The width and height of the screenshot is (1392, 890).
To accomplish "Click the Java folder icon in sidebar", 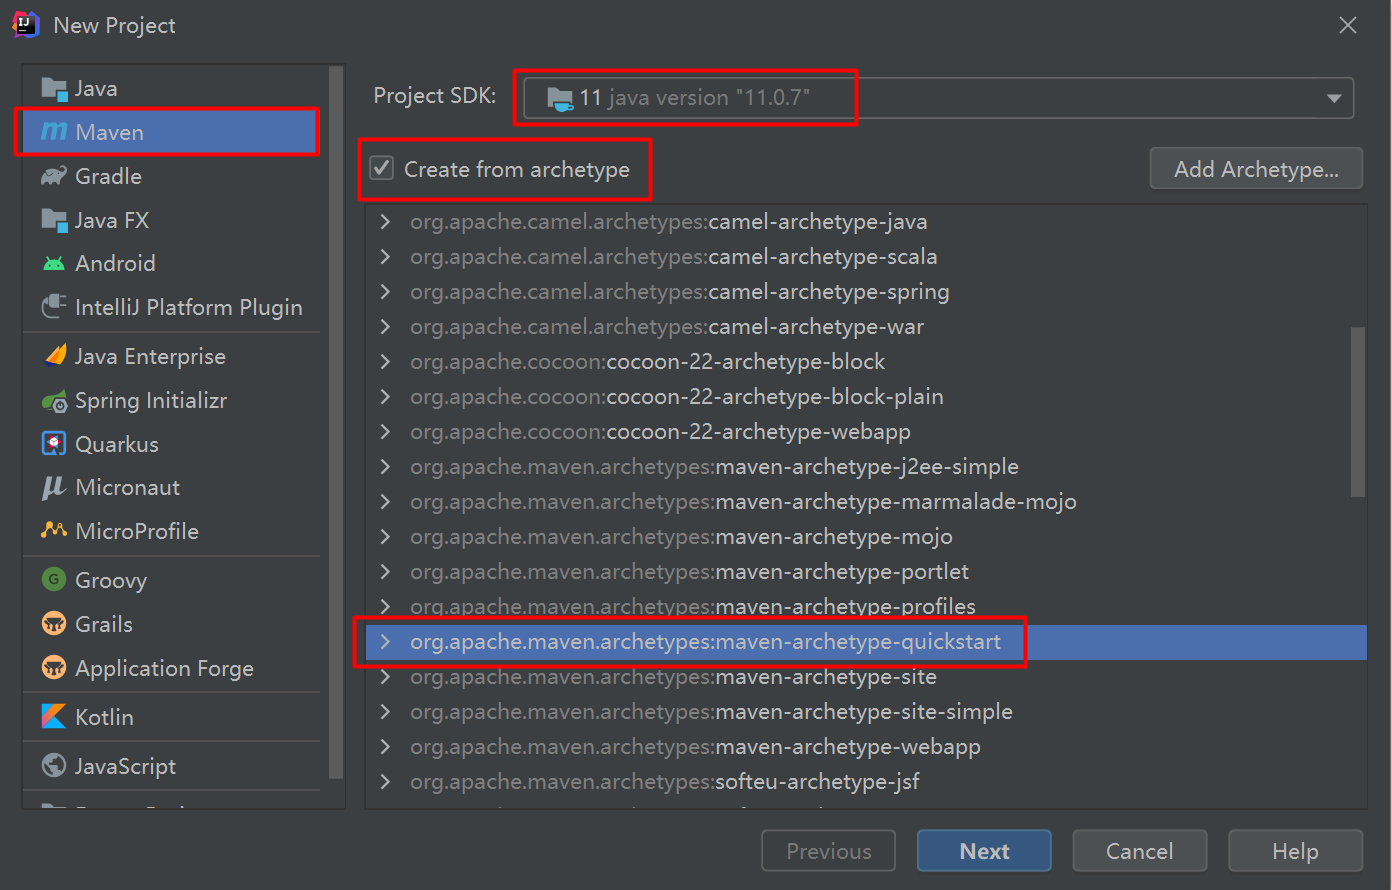I will [54, 88].
